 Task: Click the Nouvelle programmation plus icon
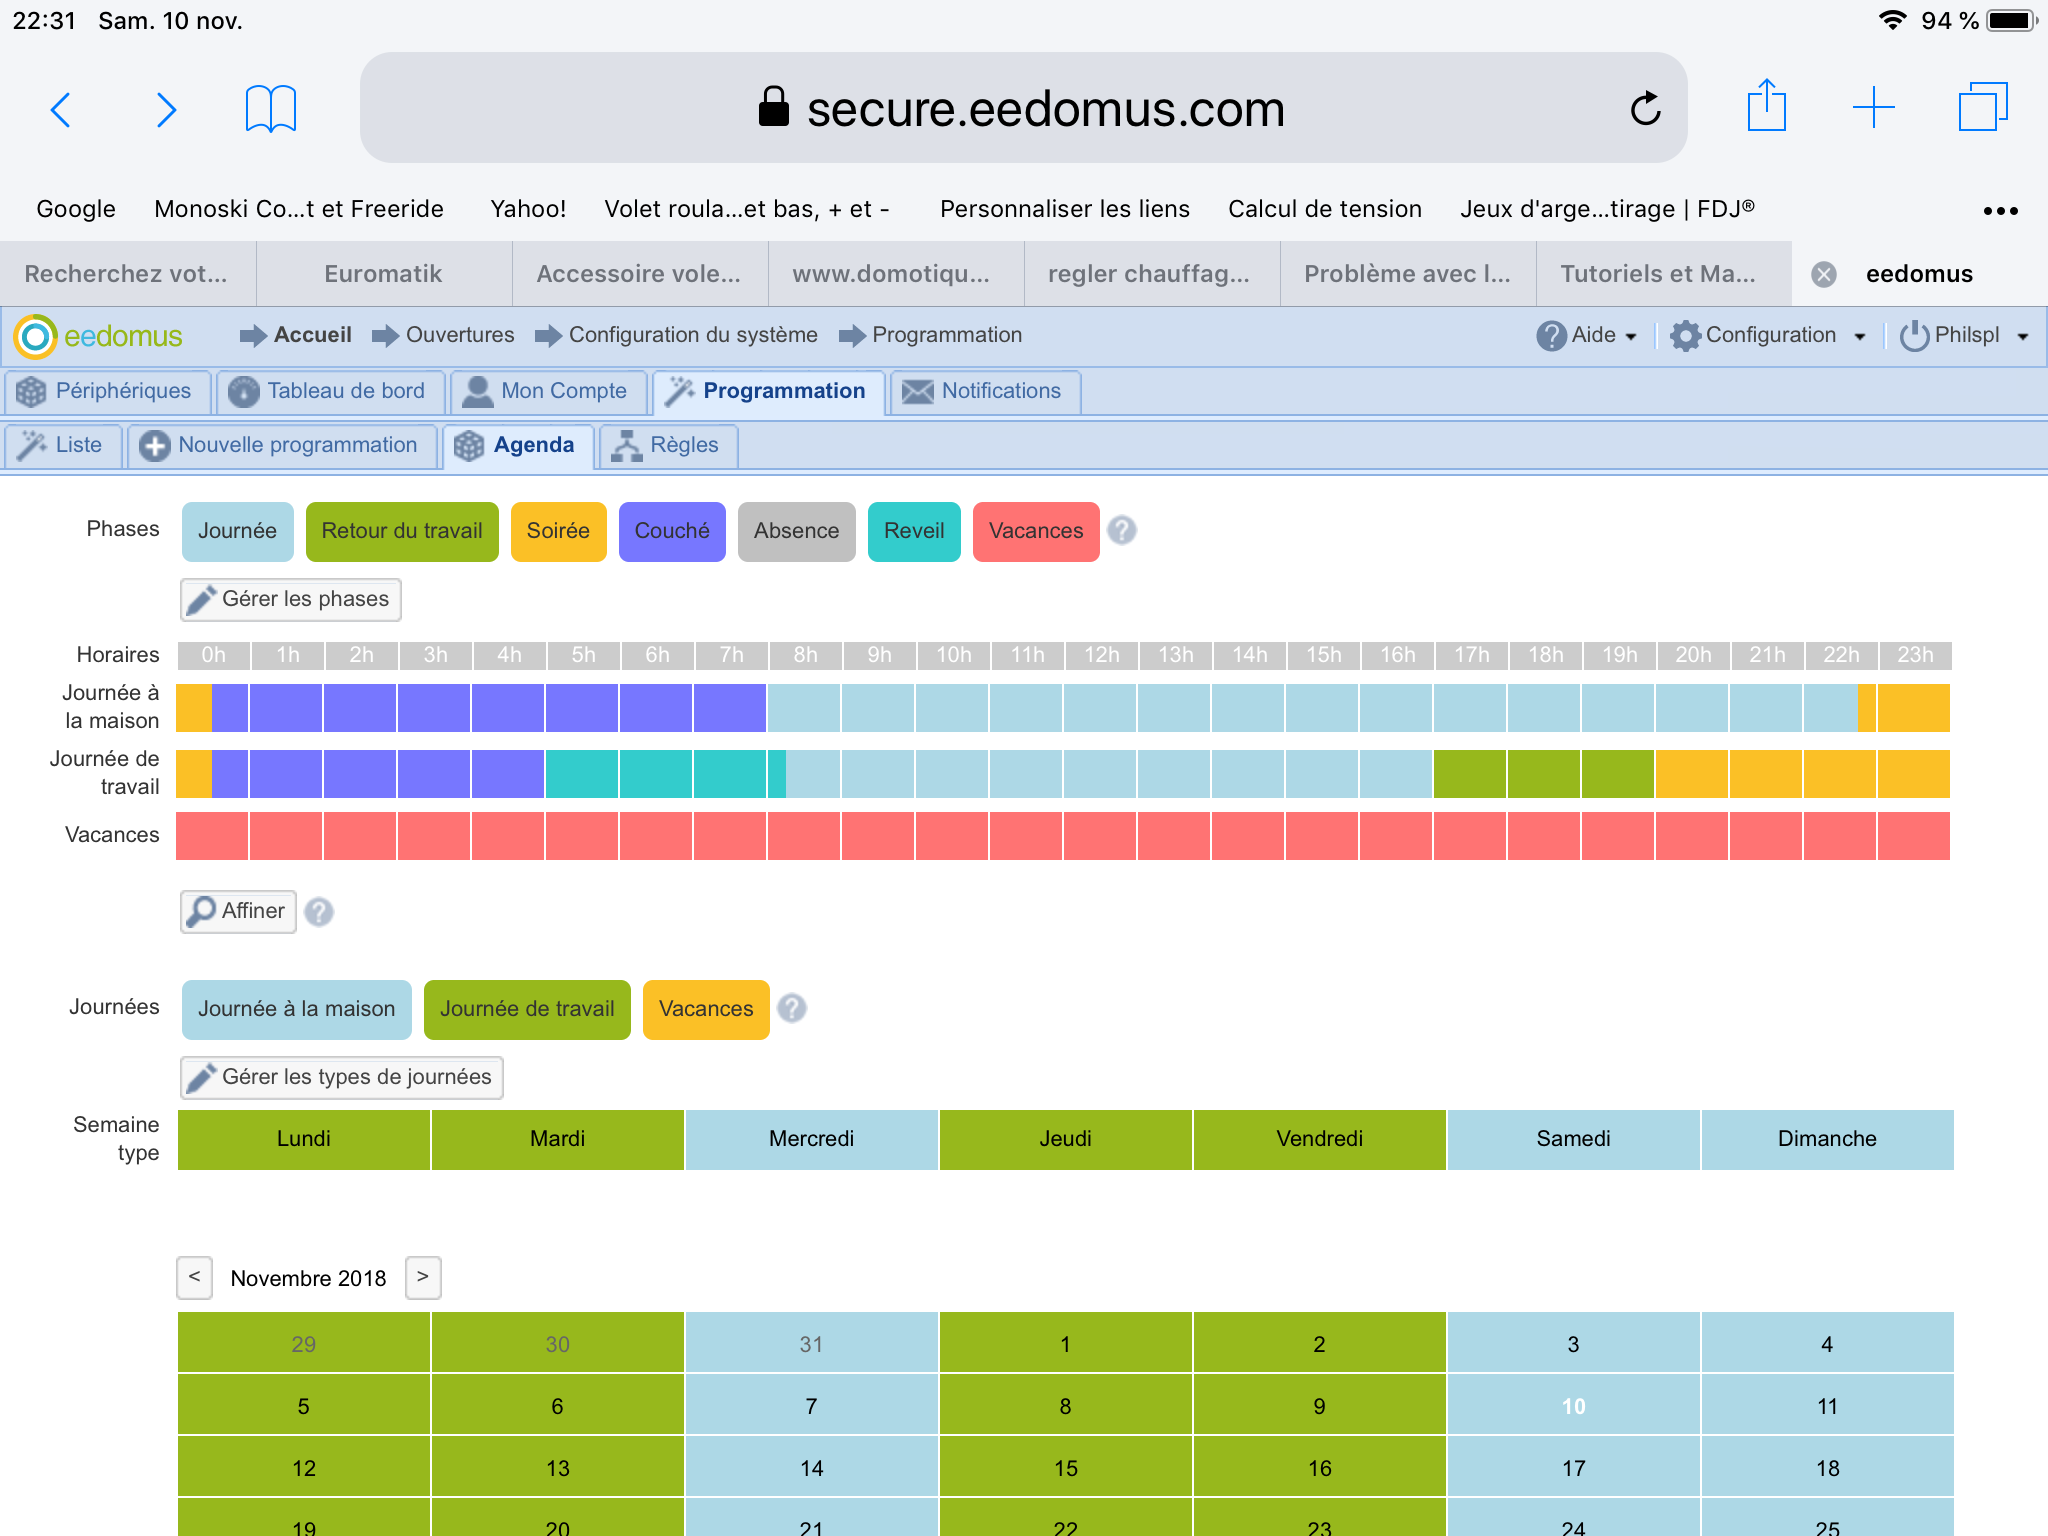154,446
